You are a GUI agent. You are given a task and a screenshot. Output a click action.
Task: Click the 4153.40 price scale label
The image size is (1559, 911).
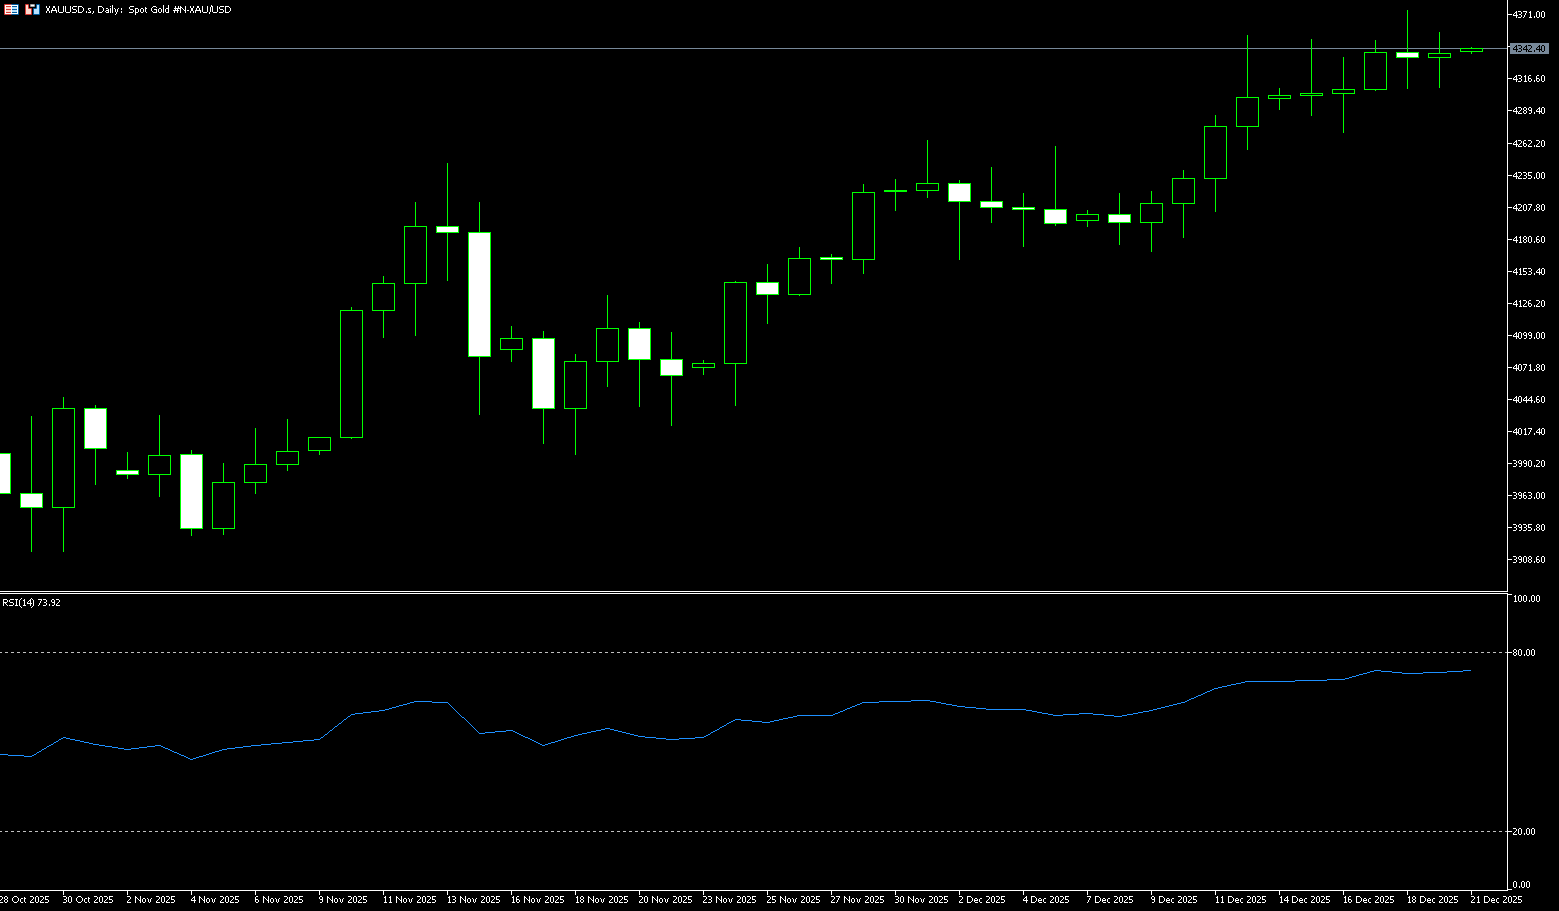pyautogui.click(x=1529, y=272)
